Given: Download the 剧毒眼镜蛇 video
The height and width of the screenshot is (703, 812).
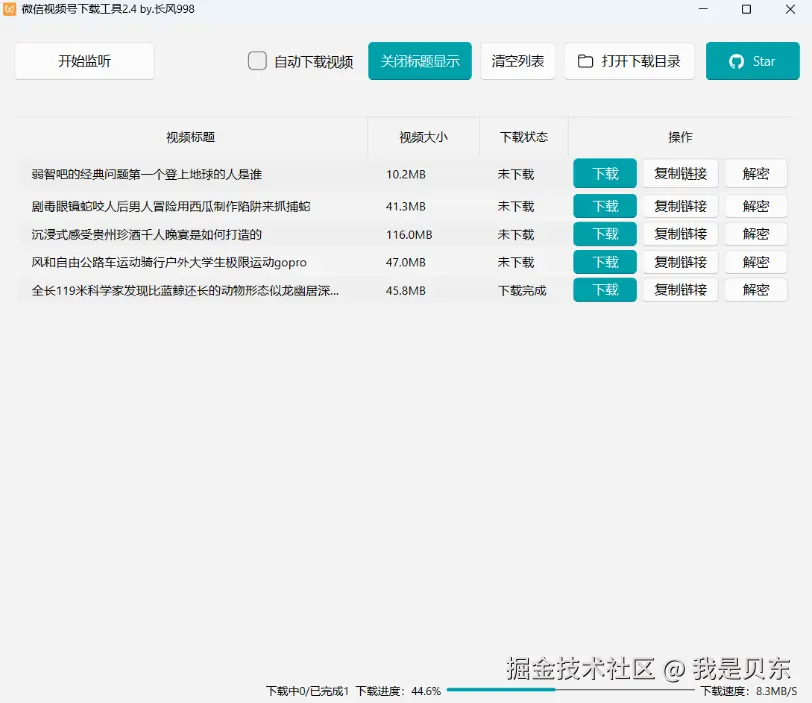Looking at the screenshot, I should pyautogui.click(x=605, y=206).
